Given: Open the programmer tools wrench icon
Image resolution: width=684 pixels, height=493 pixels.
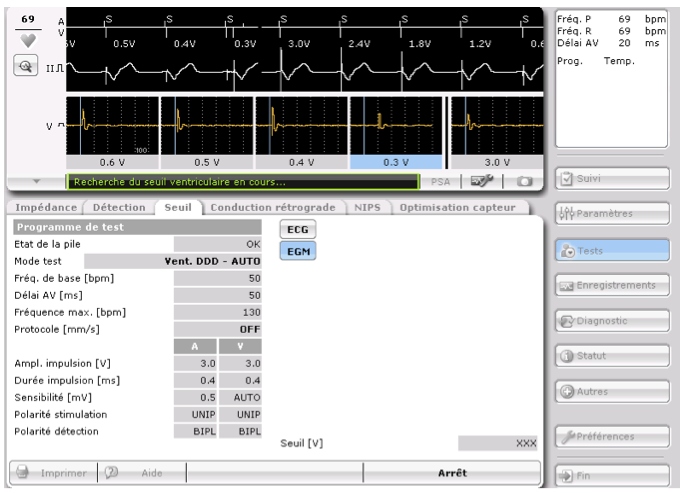Looking at the screenshot, I should (x=482, y=183).
